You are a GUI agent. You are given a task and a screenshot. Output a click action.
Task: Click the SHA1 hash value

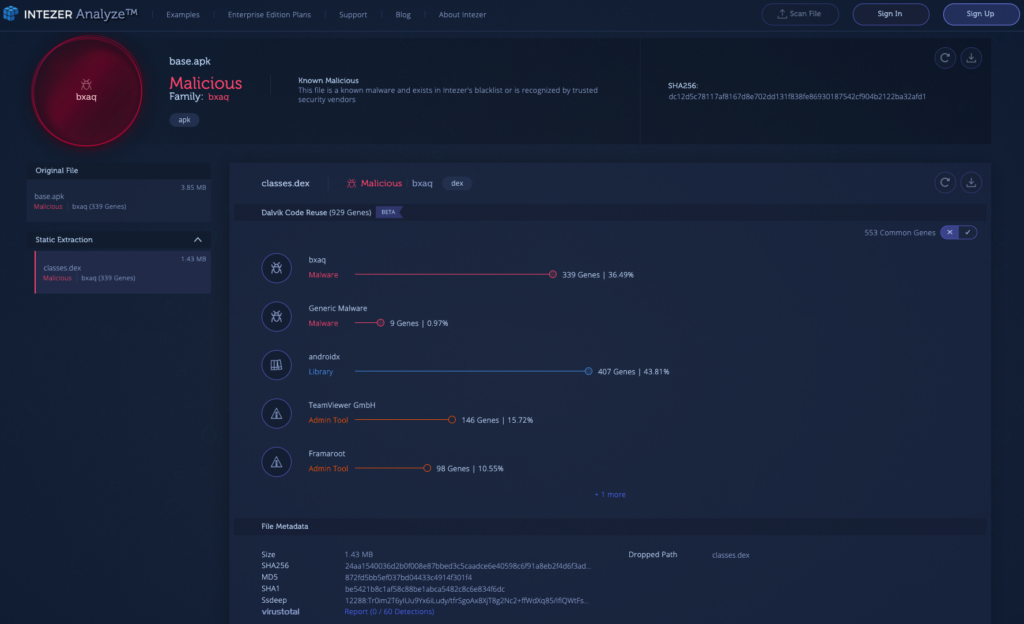coord(424,589)
